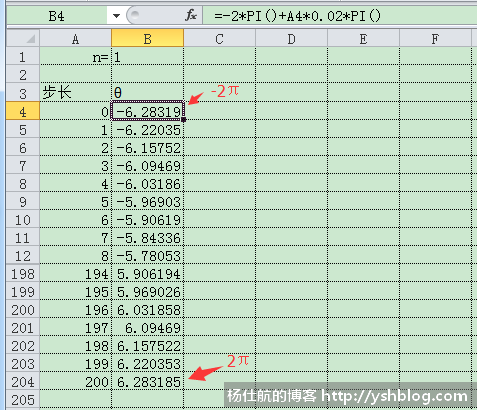Select row 10 header
Image resolution: width=477 pixels, height=410 pixels.
point(23,219)
